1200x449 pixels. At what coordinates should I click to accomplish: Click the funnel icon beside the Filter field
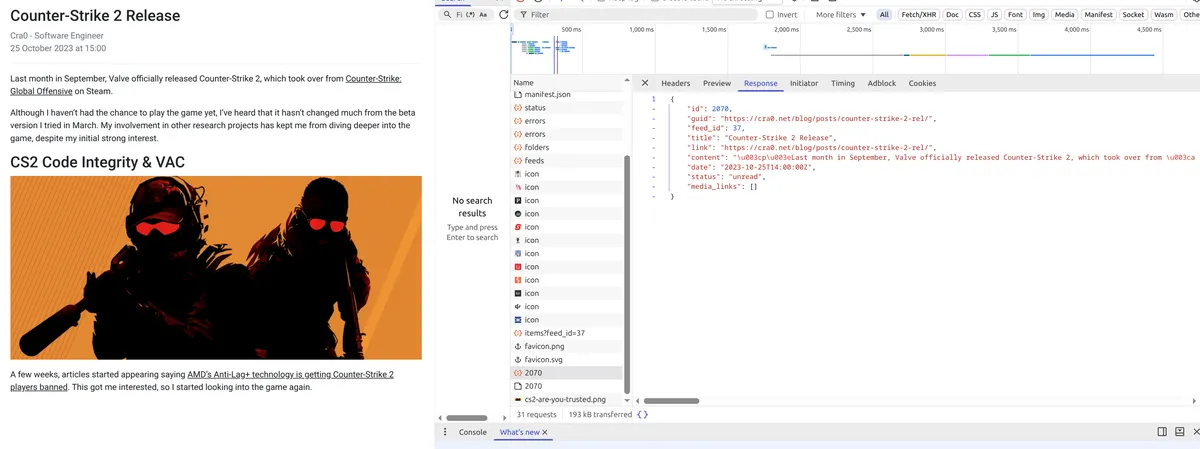pyautogui.click(x=522, y=15)
